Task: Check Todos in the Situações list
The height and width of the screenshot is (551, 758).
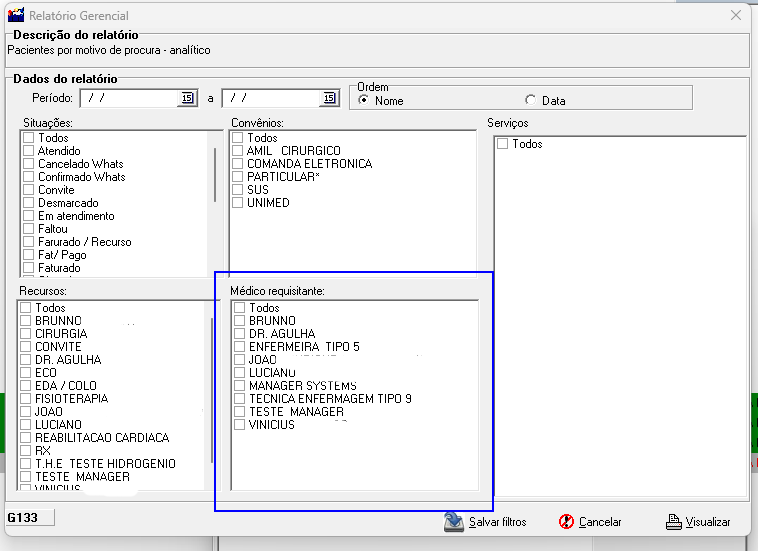Action: click(29, 138)
